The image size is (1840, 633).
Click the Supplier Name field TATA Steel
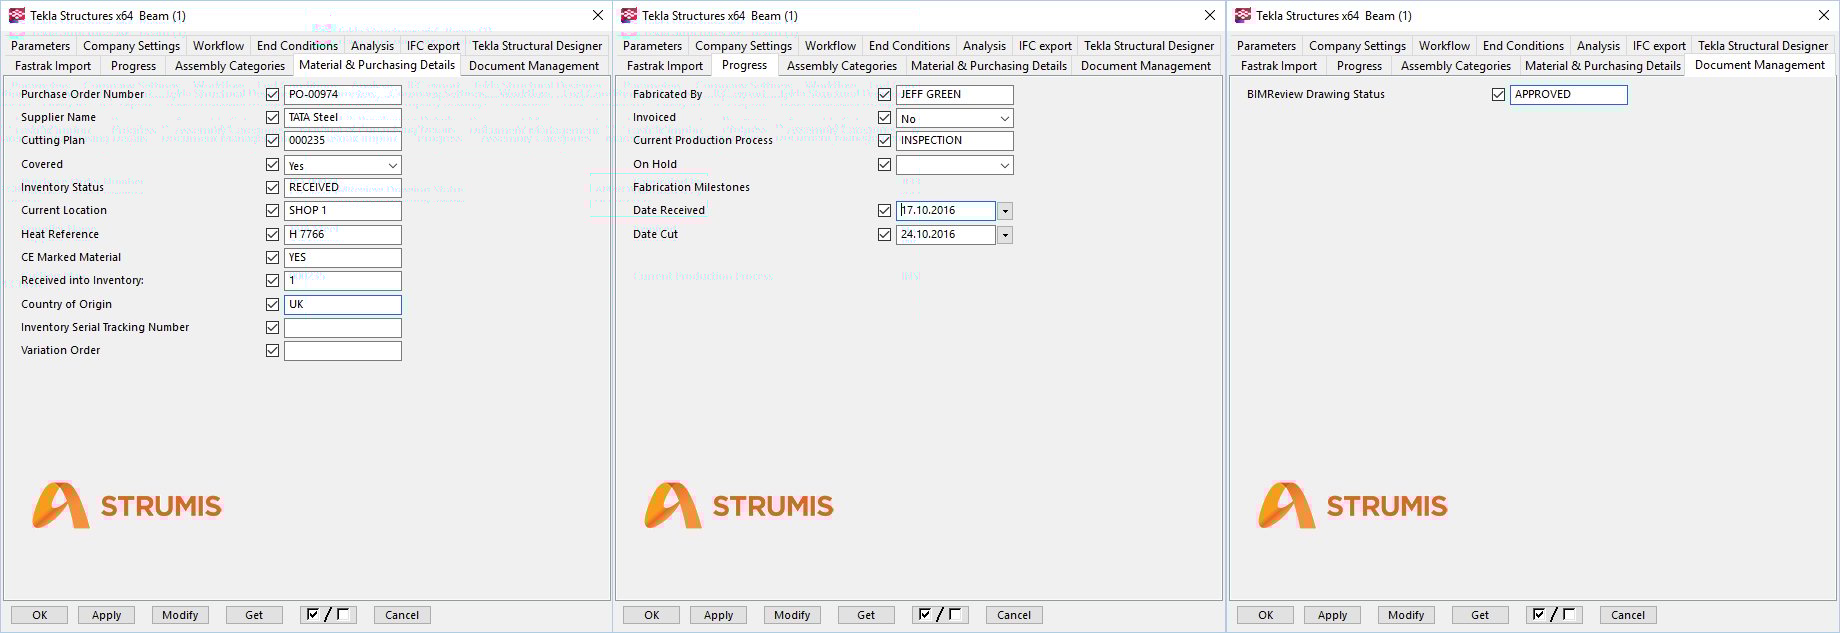tap(343, 117)
